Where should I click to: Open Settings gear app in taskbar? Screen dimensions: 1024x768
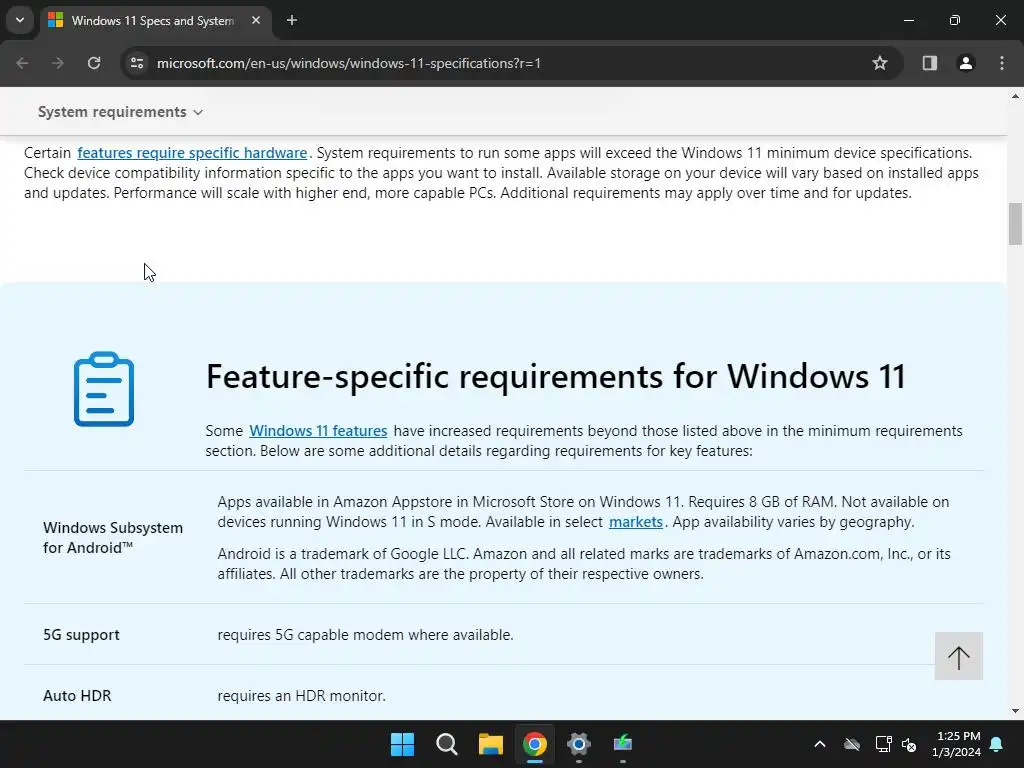coord(579,744)
